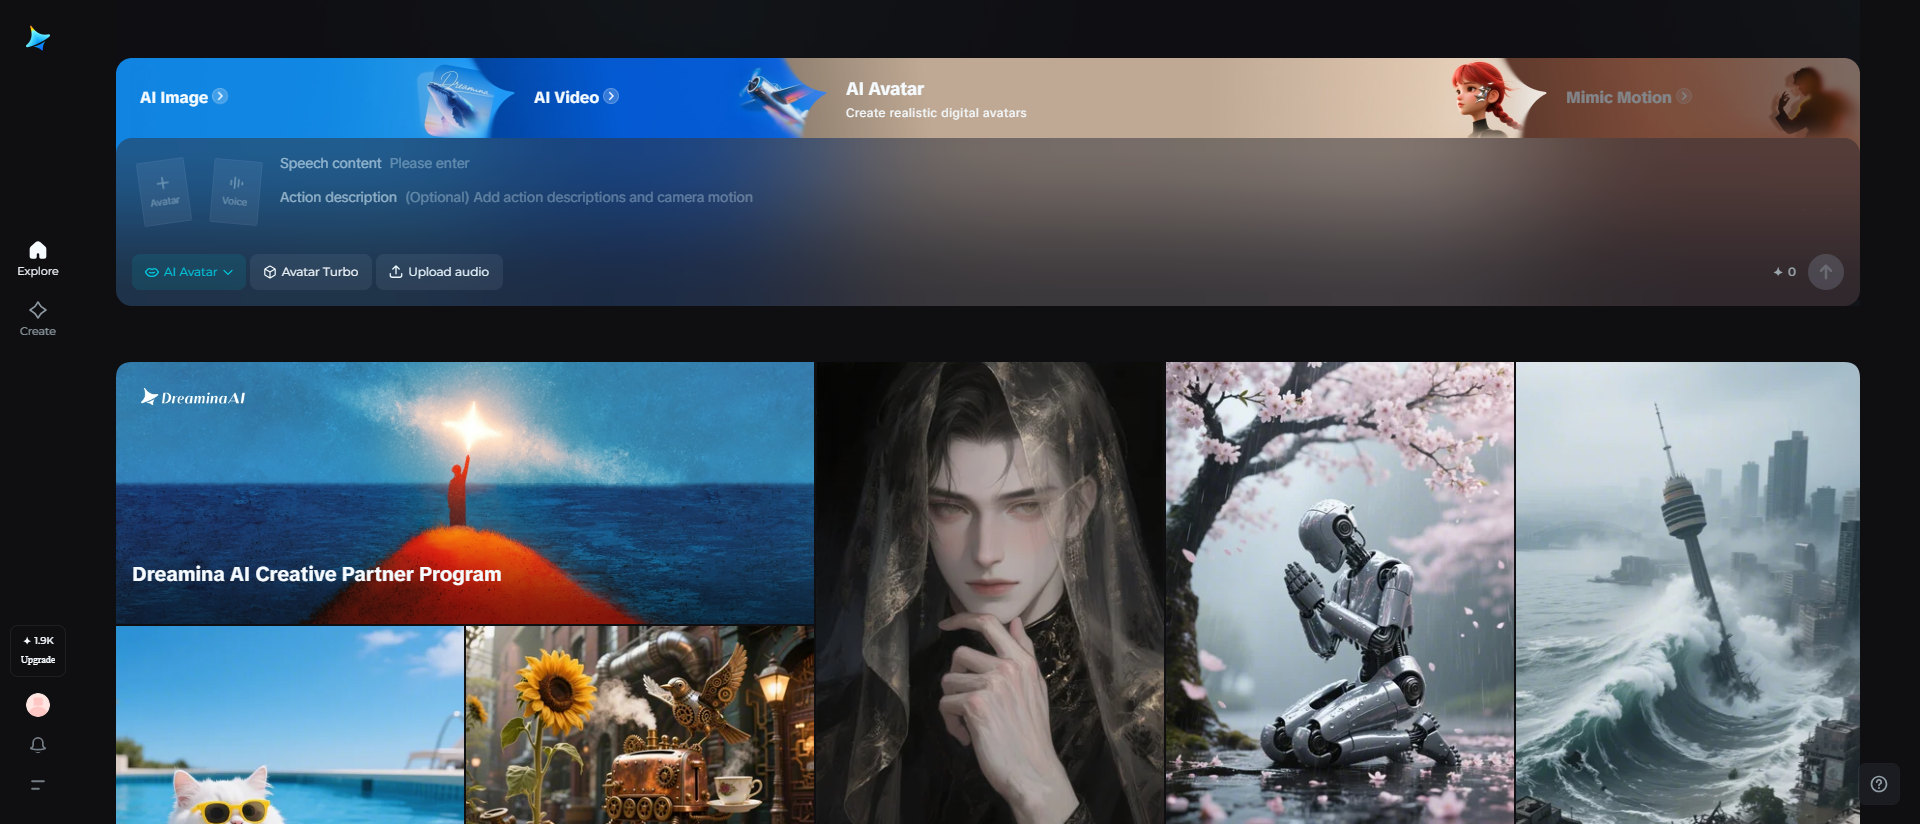Open the notifications bell

(x=38, y=745)
